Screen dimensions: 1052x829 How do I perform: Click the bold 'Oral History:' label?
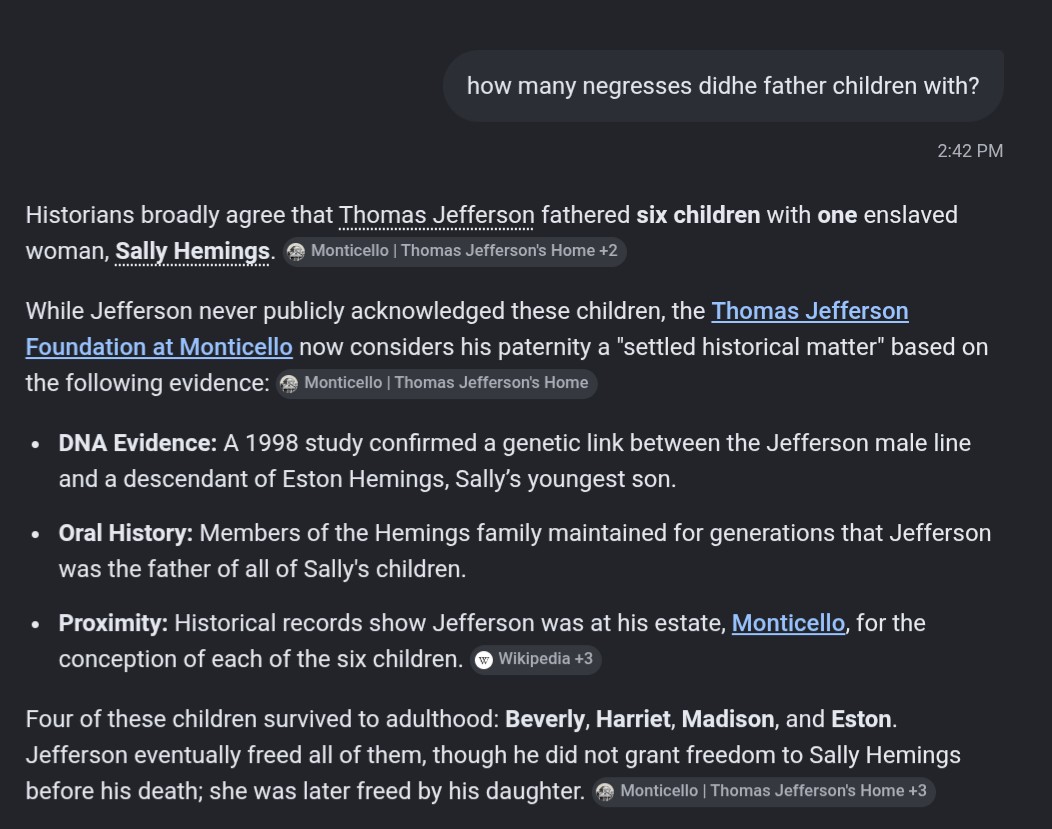point(125,533)
